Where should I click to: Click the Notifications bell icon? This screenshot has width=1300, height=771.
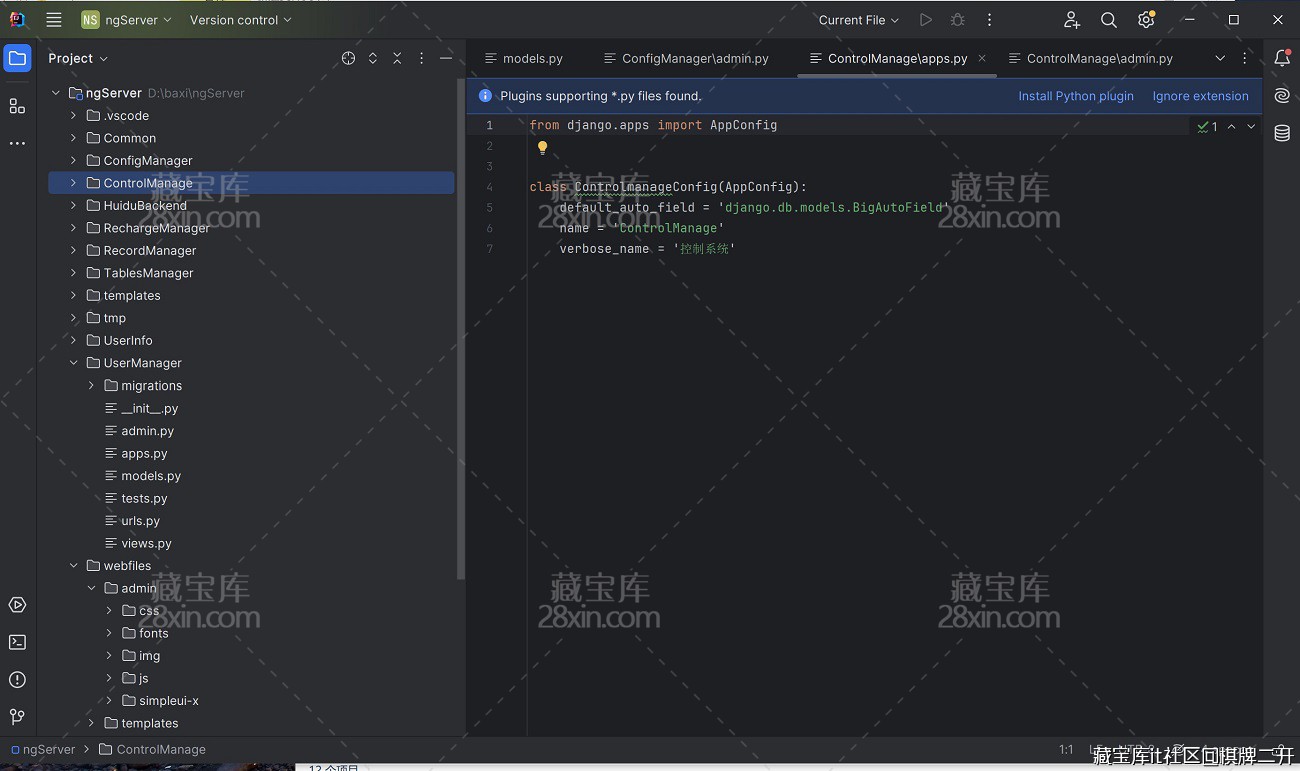point(1282,59)
